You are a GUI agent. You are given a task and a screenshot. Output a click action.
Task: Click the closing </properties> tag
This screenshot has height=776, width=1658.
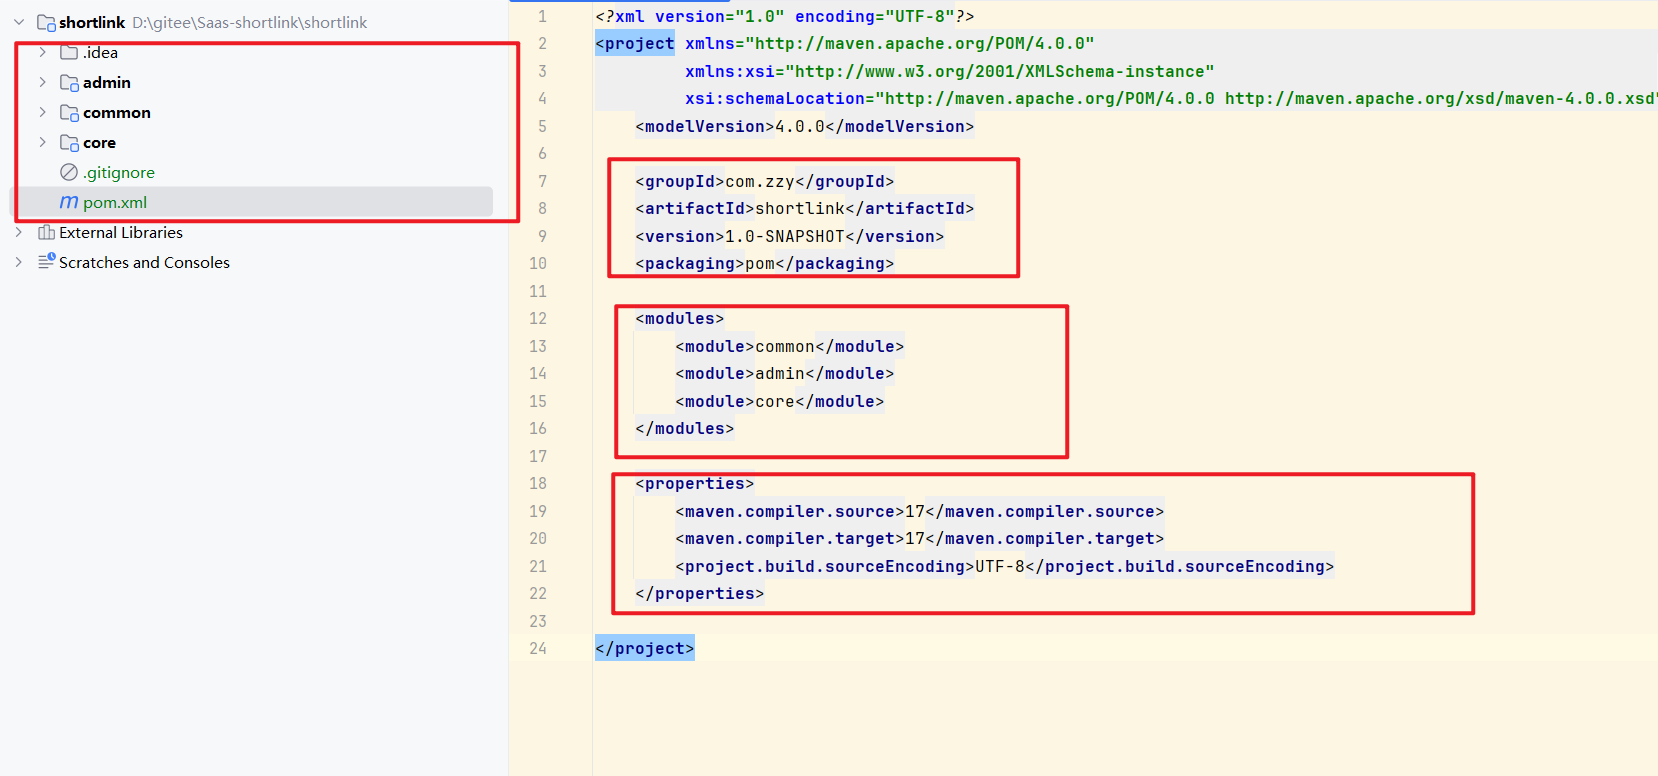click(700, 593)
